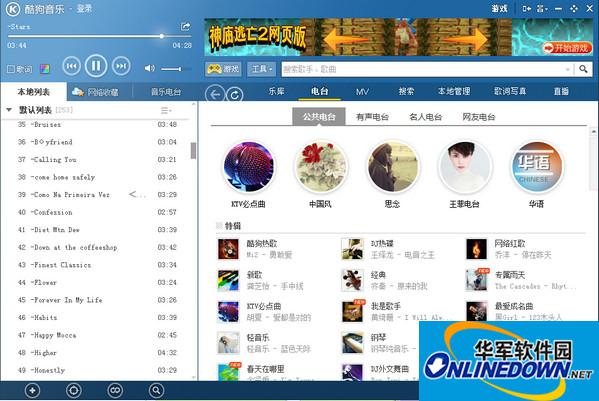Open the 本地管理 tab

click(453, 91)
